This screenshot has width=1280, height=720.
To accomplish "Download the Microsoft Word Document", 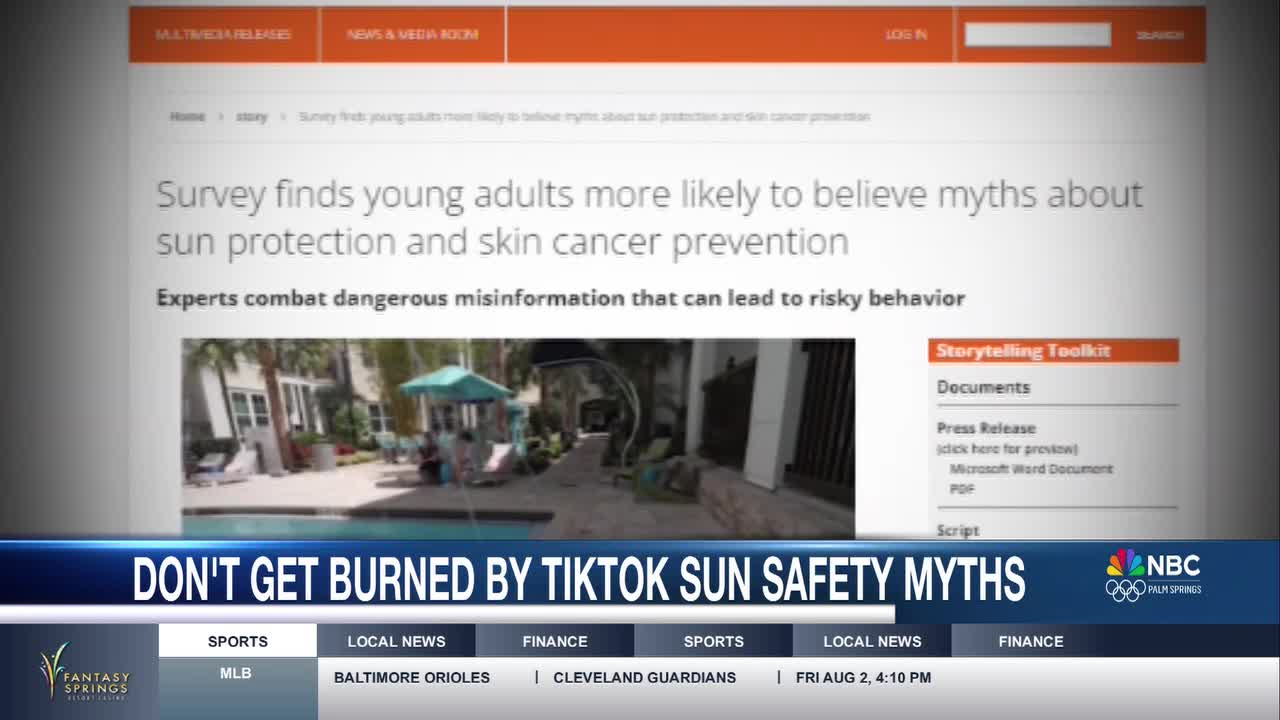I will click(x=1031, y=469).
